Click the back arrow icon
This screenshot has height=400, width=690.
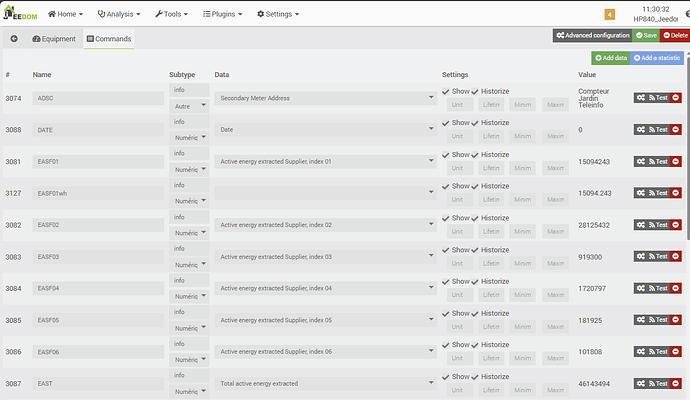[14, 39]
